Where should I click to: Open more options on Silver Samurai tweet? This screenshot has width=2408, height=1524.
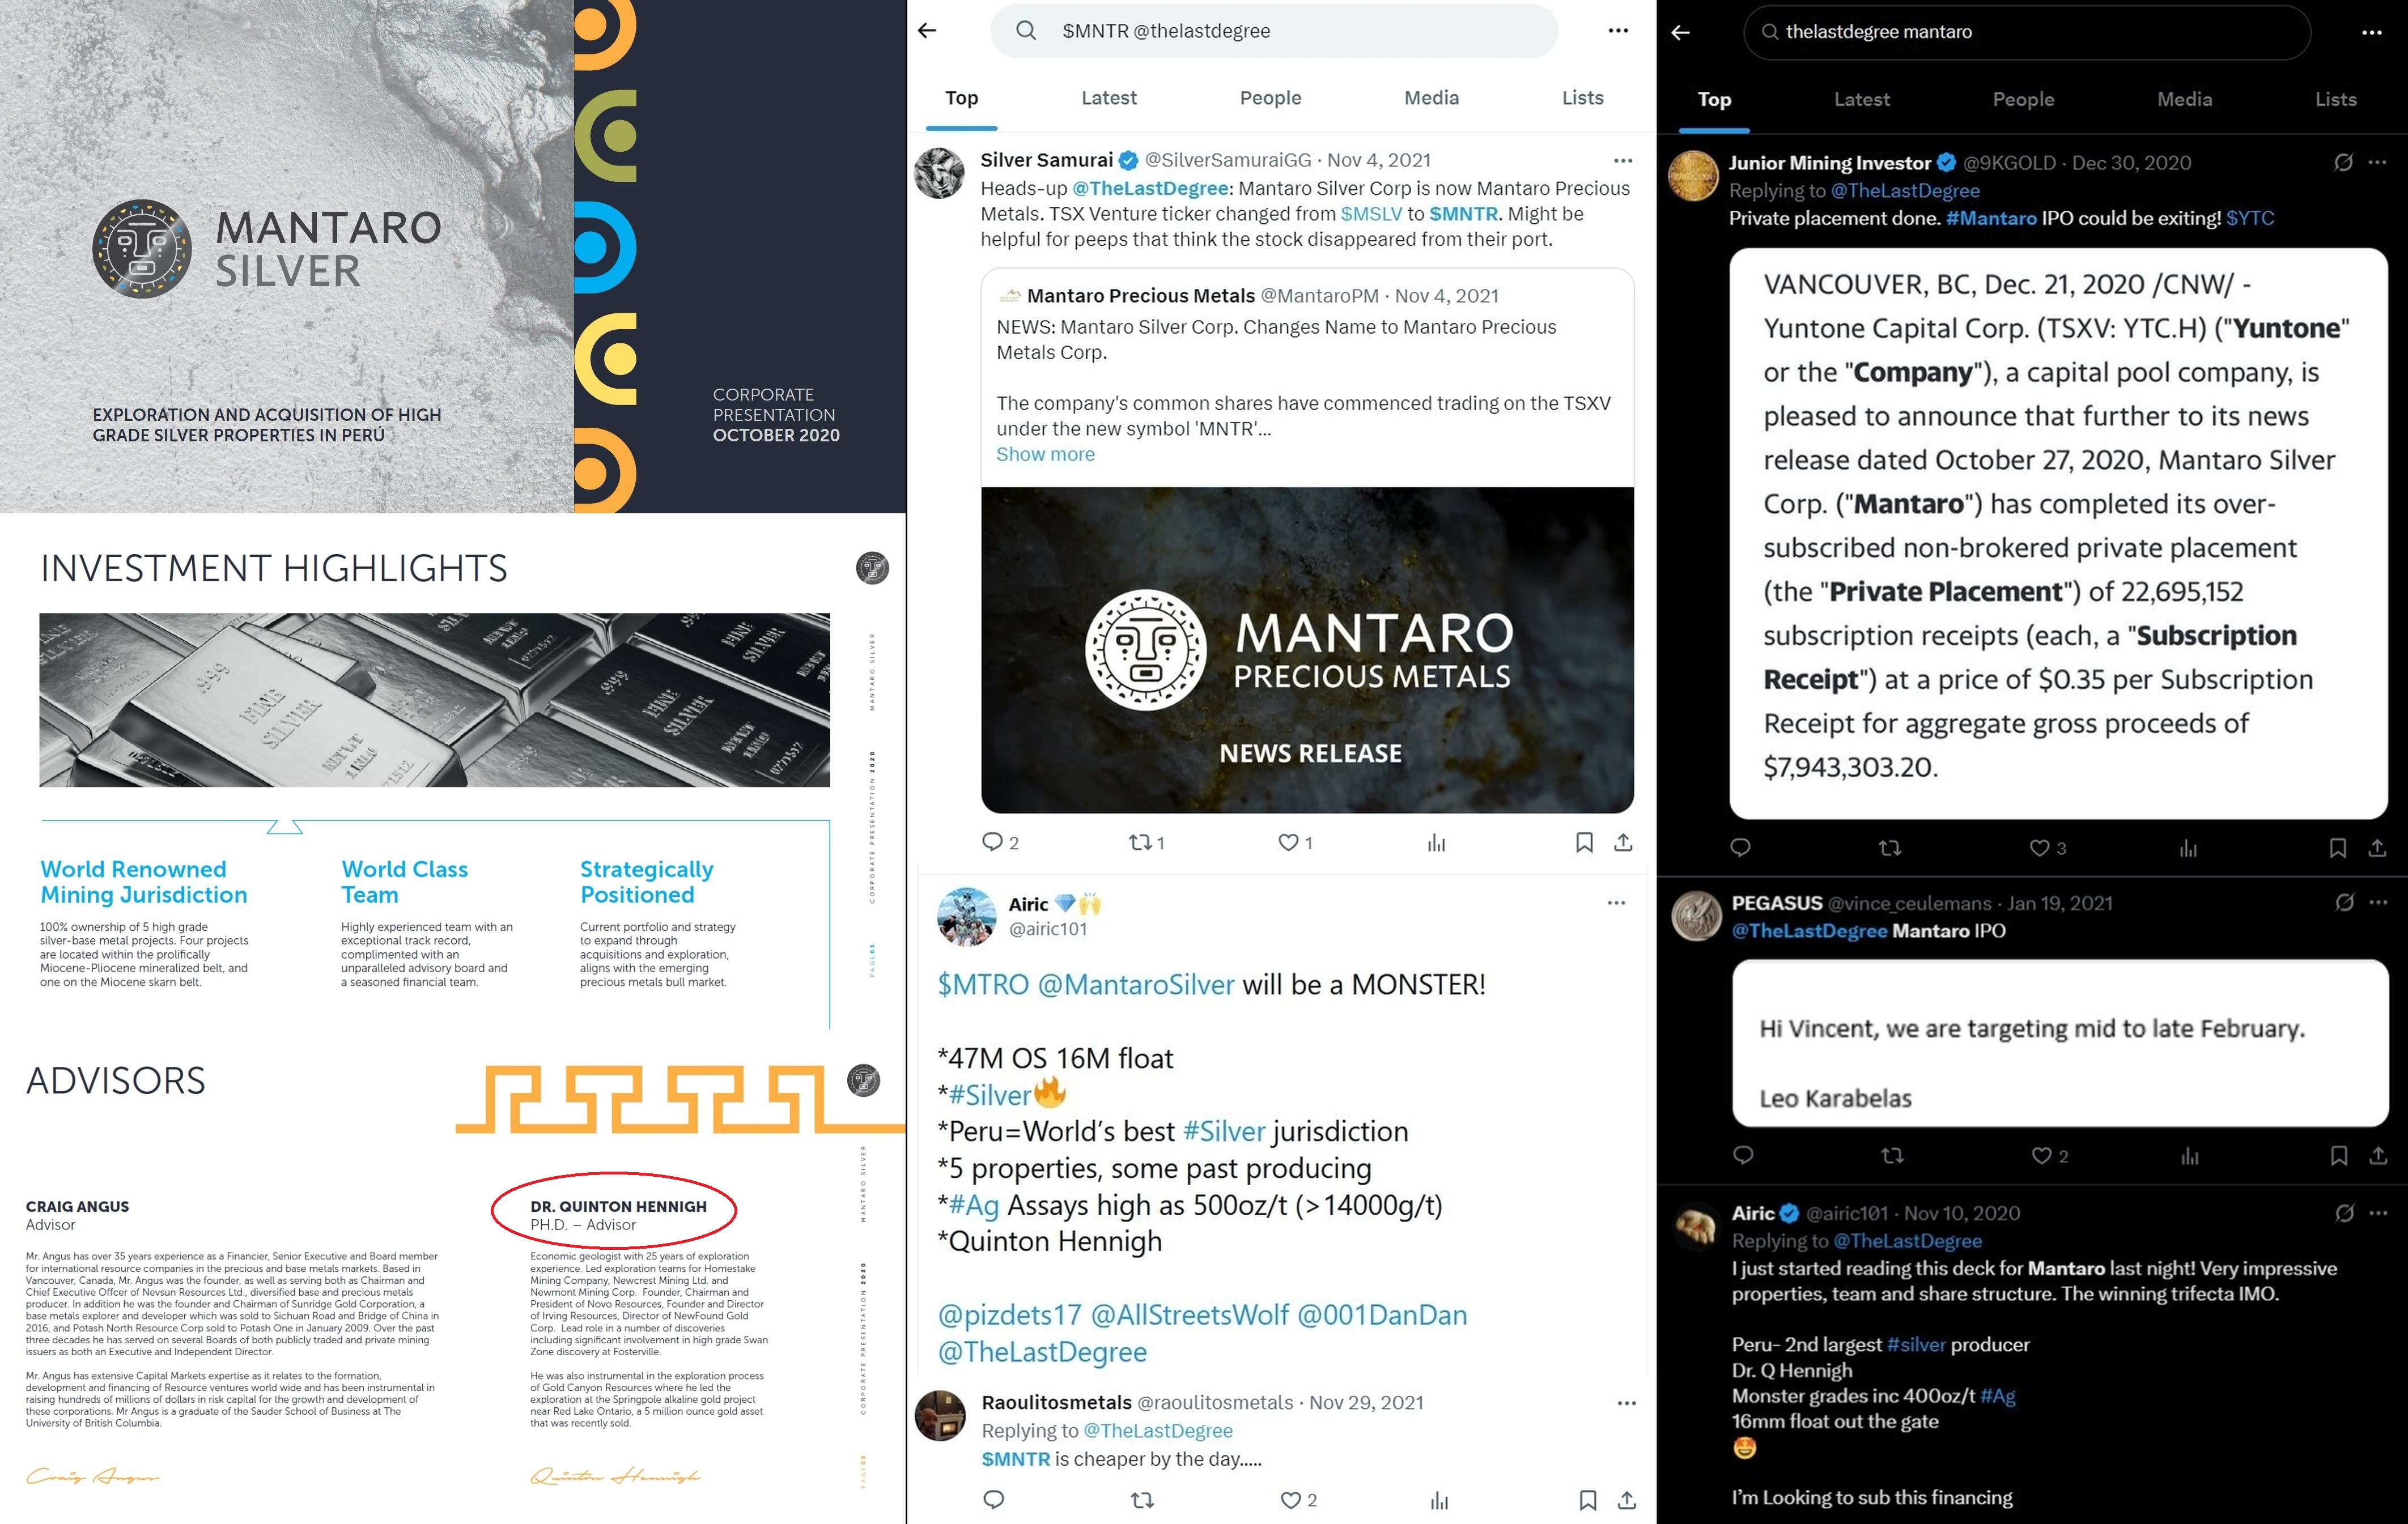pos(1623,161)
